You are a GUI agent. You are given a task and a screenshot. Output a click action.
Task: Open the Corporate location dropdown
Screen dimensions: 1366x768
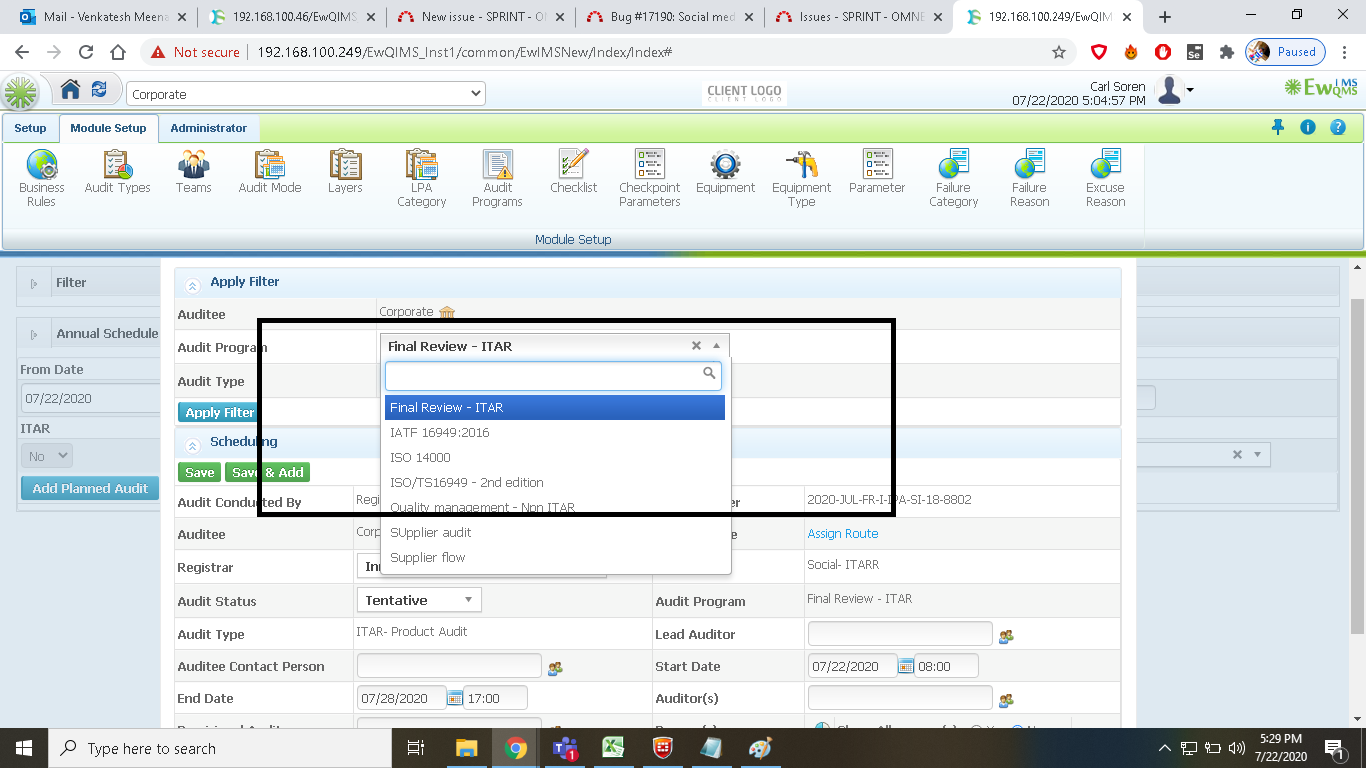pyautogui.click(x=306, y=94)
